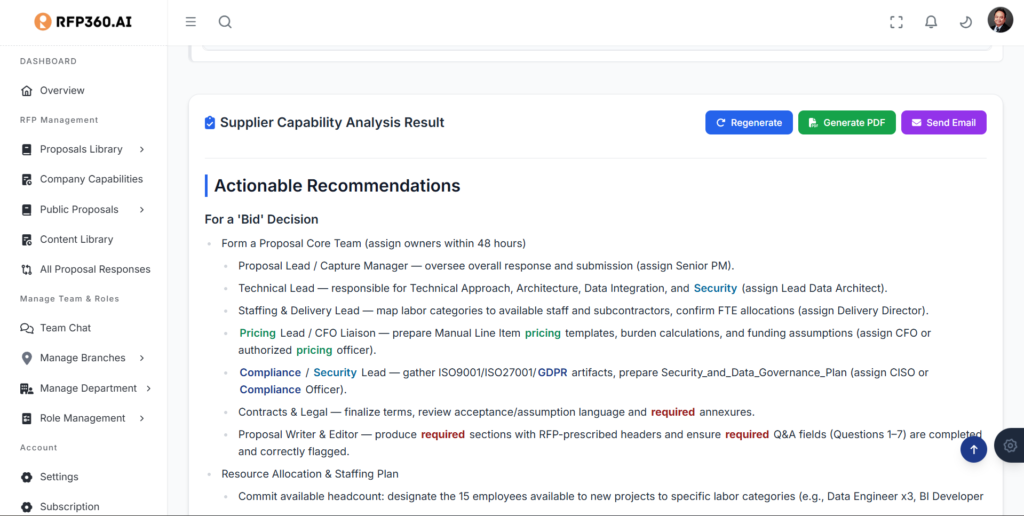Go to the Overview dashboard
The image size is (1024, 516).
click(61, 91)
